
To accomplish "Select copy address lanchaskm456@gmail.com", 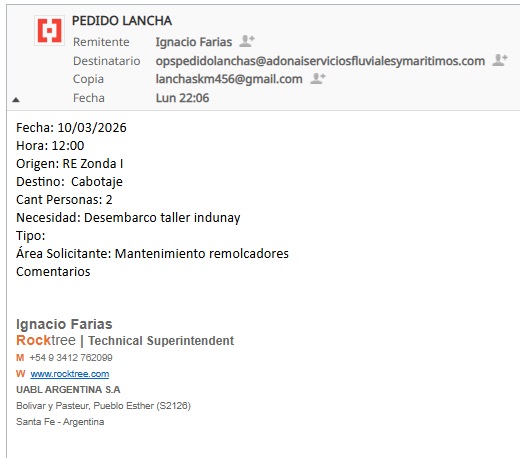I will tap(229, 79).
